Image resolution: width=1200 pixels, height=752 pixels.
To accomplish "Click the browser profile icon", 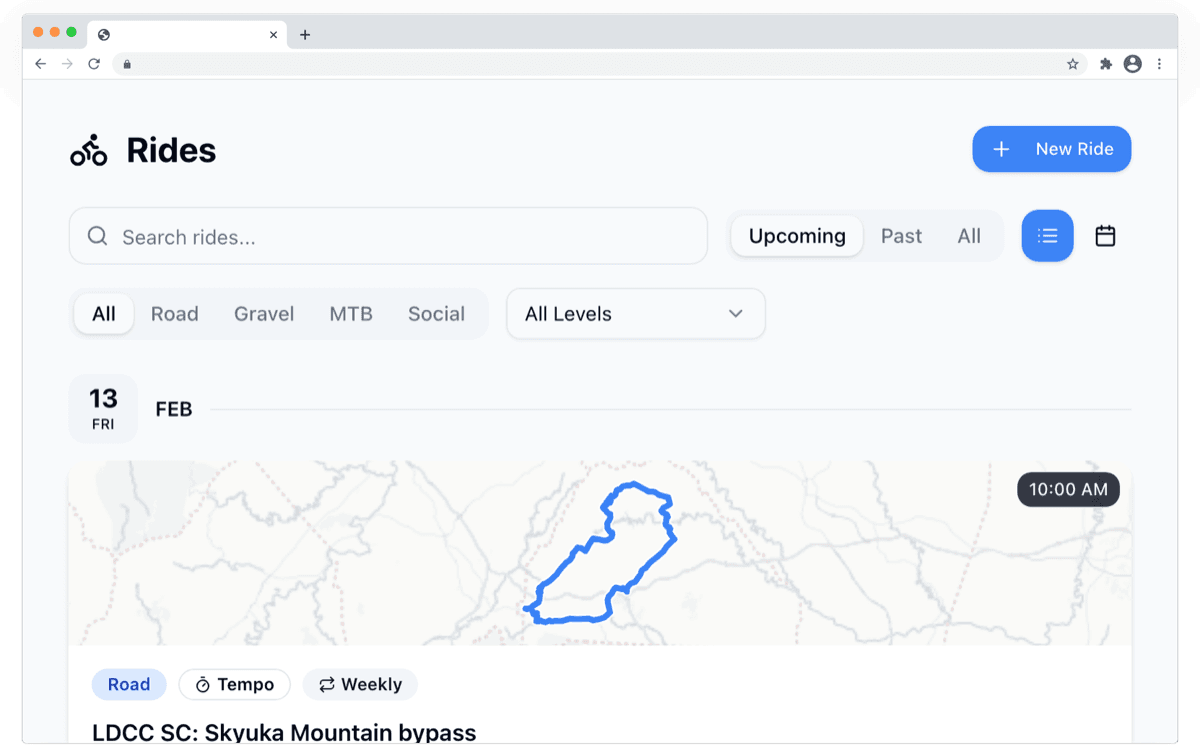I will click(1132, 63).
